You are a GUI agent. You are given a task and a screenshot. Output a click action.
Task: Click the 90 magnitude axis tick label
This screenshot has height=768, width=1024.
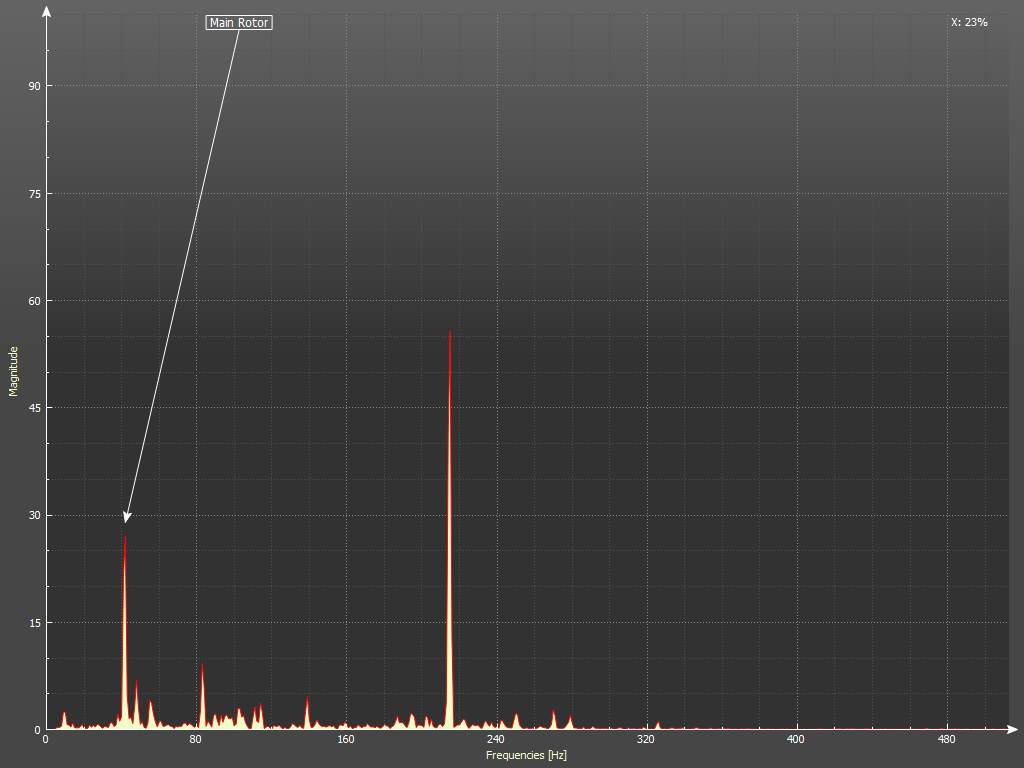tap(34, 86)
